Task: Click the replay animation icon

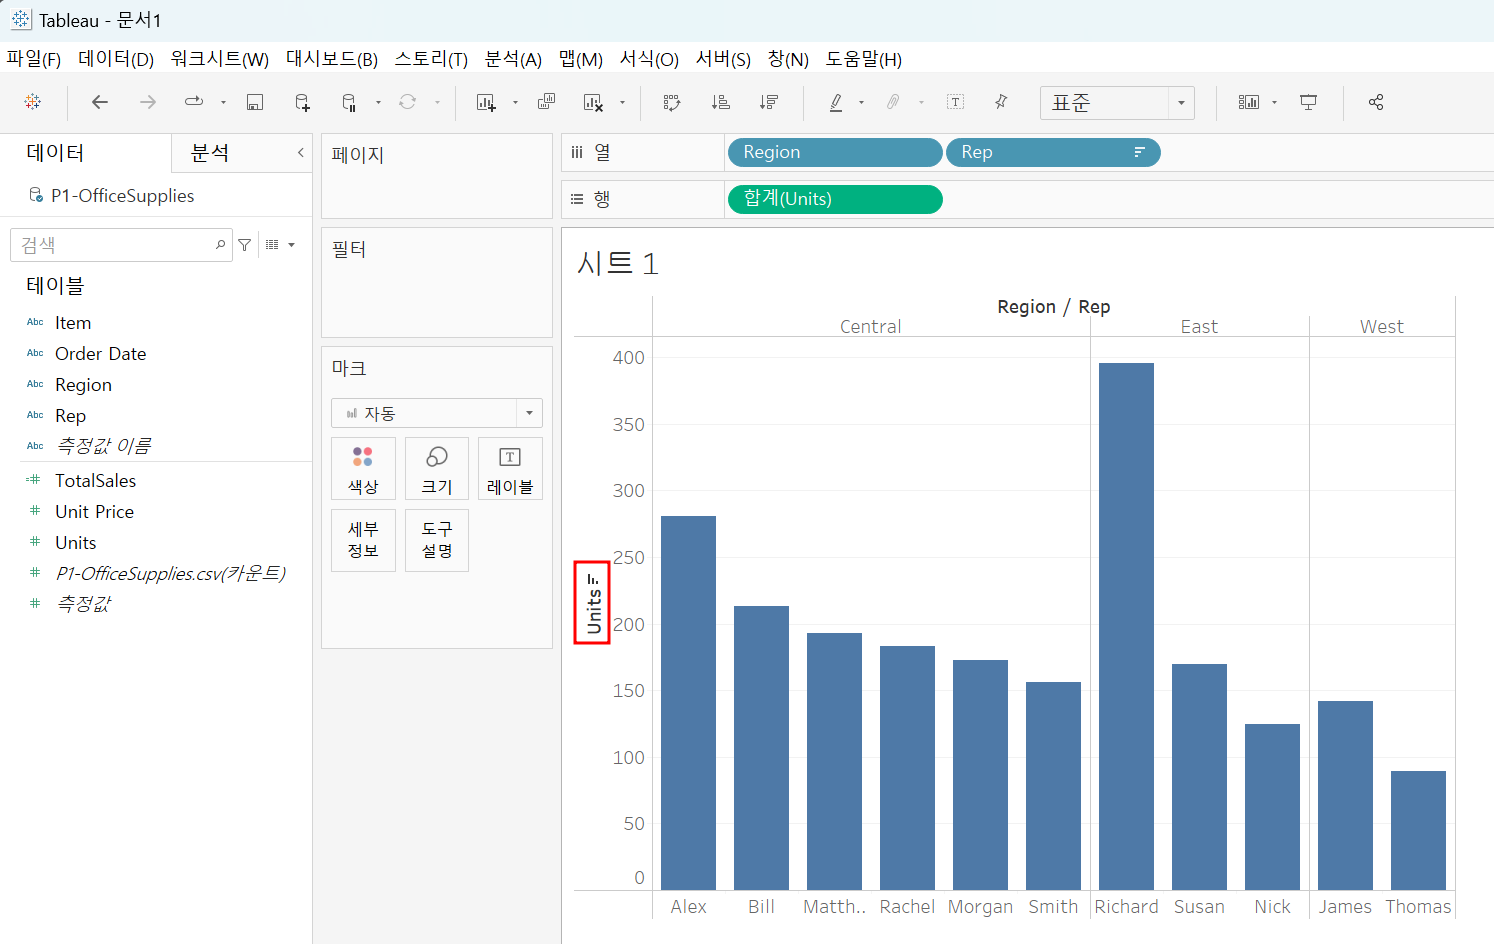Action: point(194,102)
